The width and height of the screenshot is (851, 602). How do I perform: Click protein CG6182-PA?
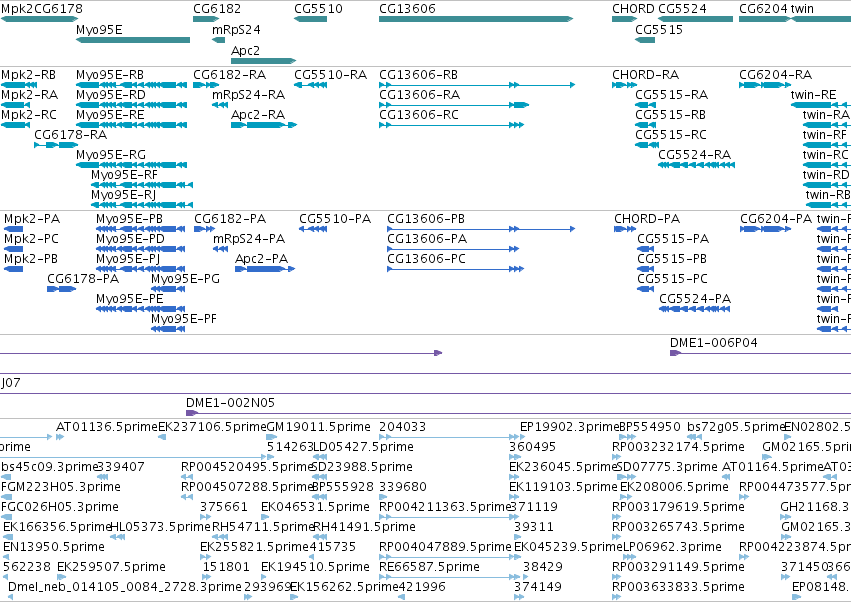[205, 229]
